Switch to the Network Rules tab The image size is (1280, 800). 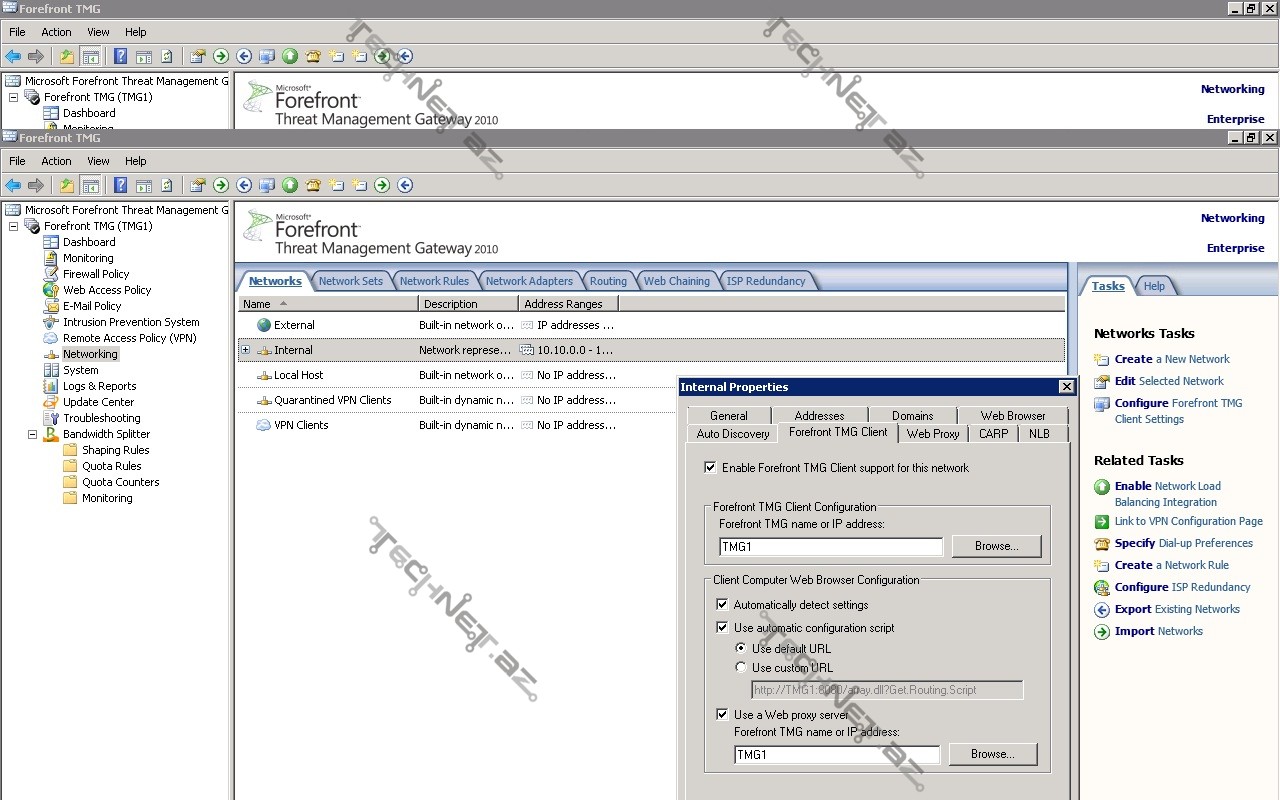434,281
